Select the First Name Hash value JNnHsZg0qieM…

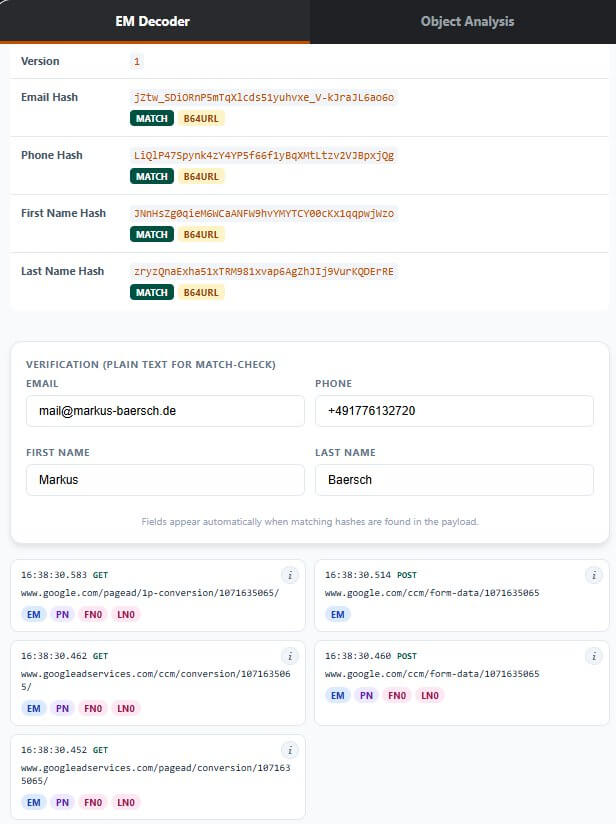[x=264, y=213]
